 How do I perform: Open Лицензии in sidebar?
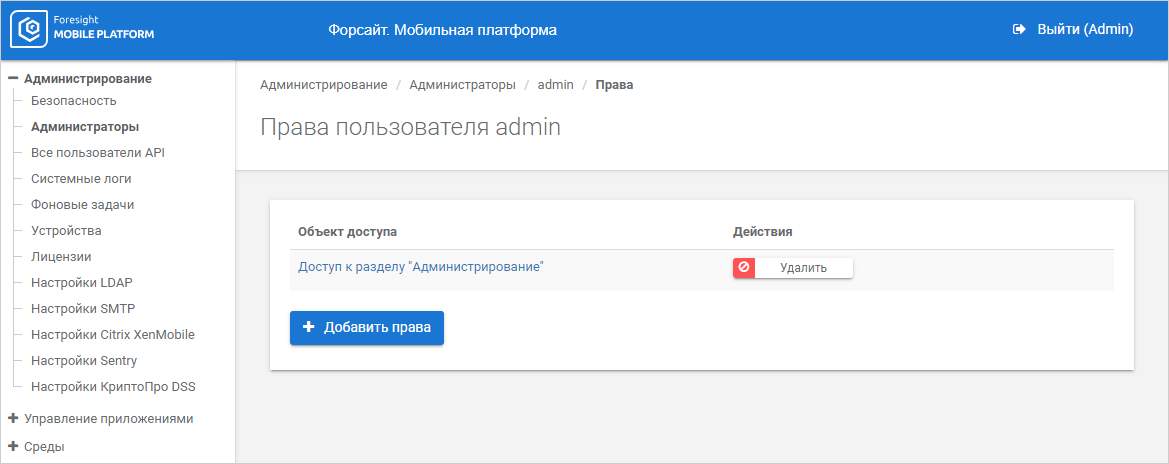(61, 257)
